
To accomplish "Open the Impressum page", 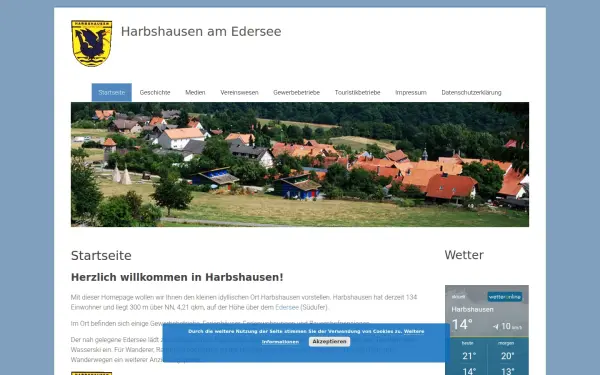I will tap(411, 93).
